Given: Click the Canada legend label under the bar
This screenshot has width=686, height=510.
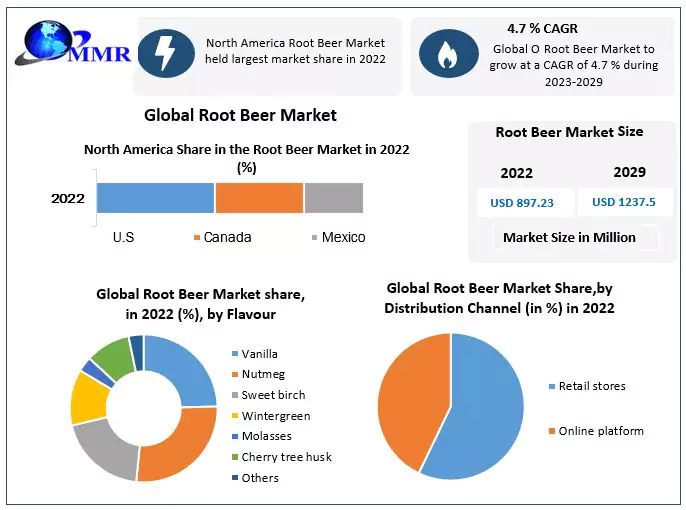Looking at the screenshot, I should [227, 238].
